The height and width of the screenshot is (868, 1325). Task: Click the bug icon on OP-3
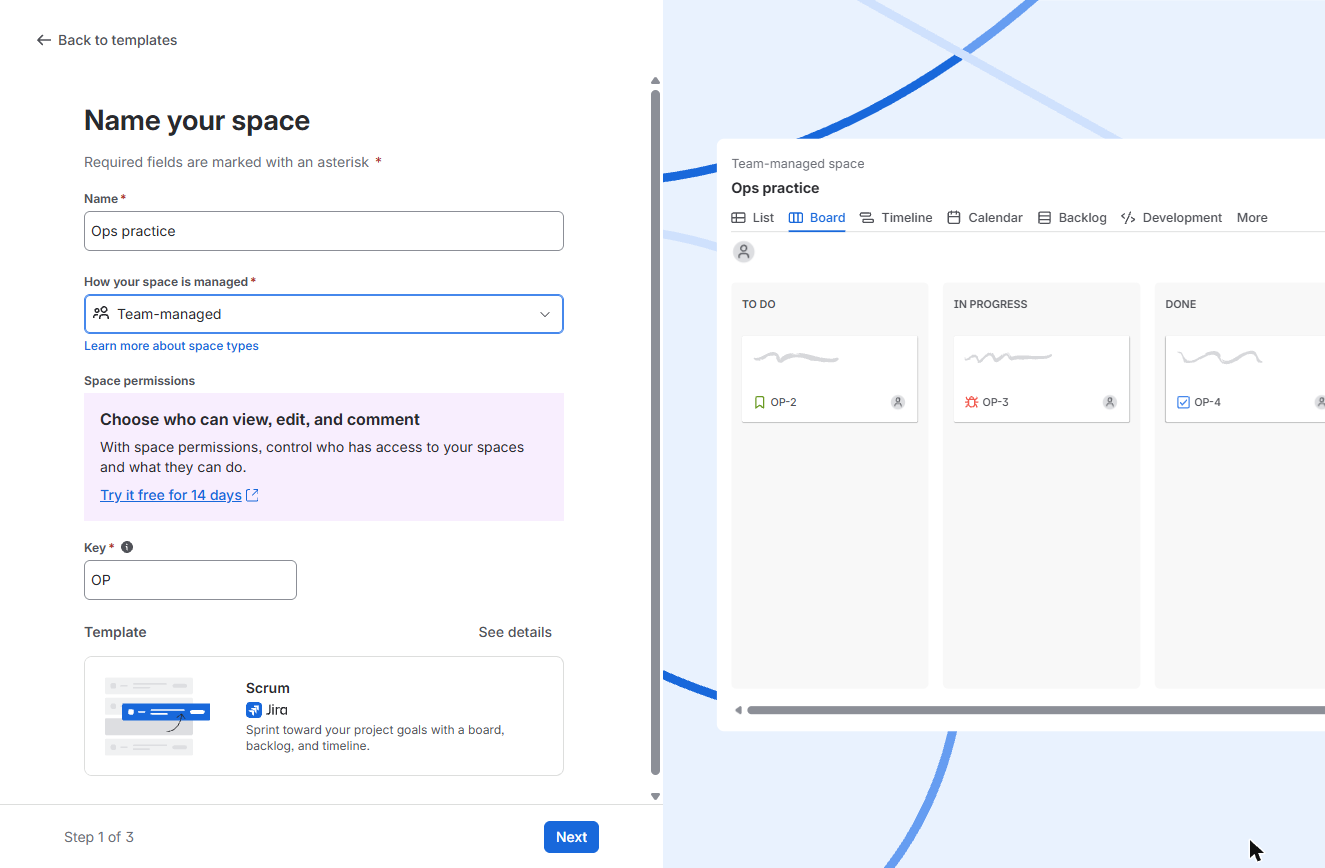[x=971, y=402]
